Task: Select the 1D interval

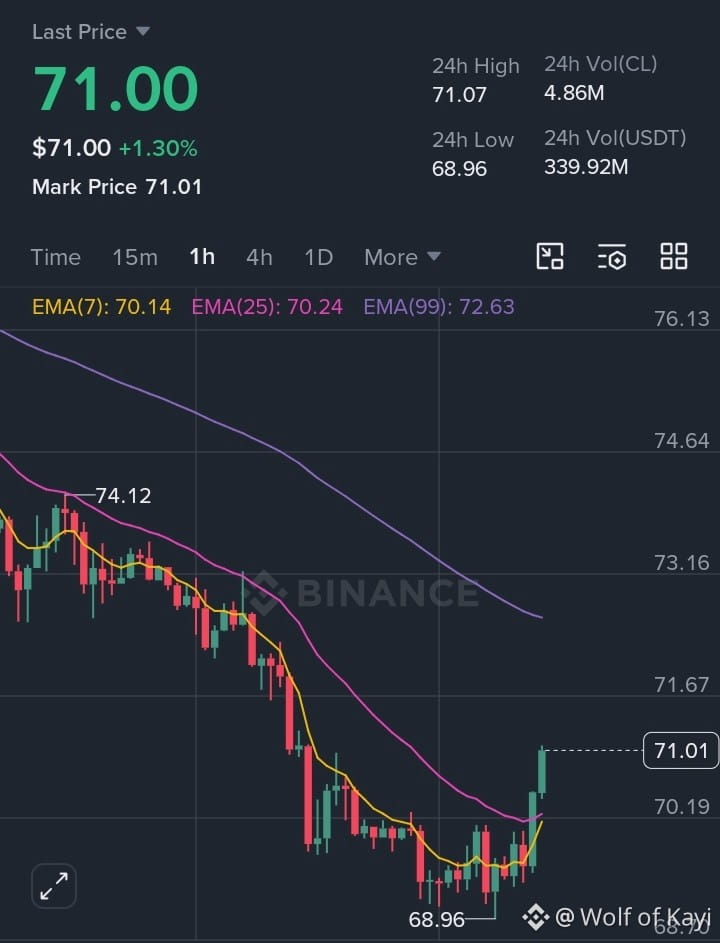Action: click(318, 257)
